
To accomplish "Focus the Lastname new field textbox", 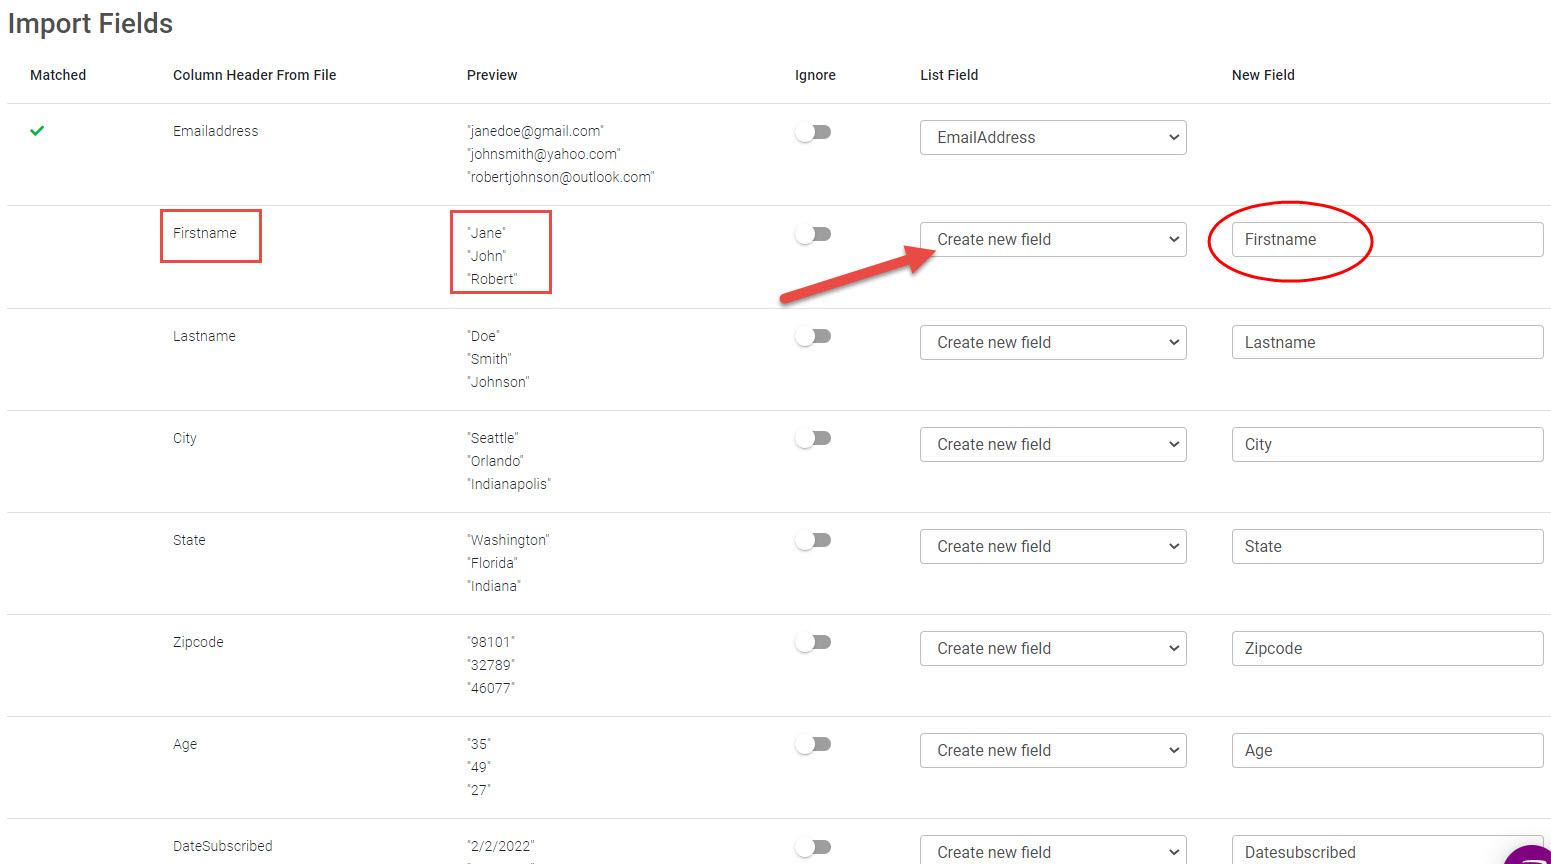I will pyautogui.click(x=1386, y=343).
